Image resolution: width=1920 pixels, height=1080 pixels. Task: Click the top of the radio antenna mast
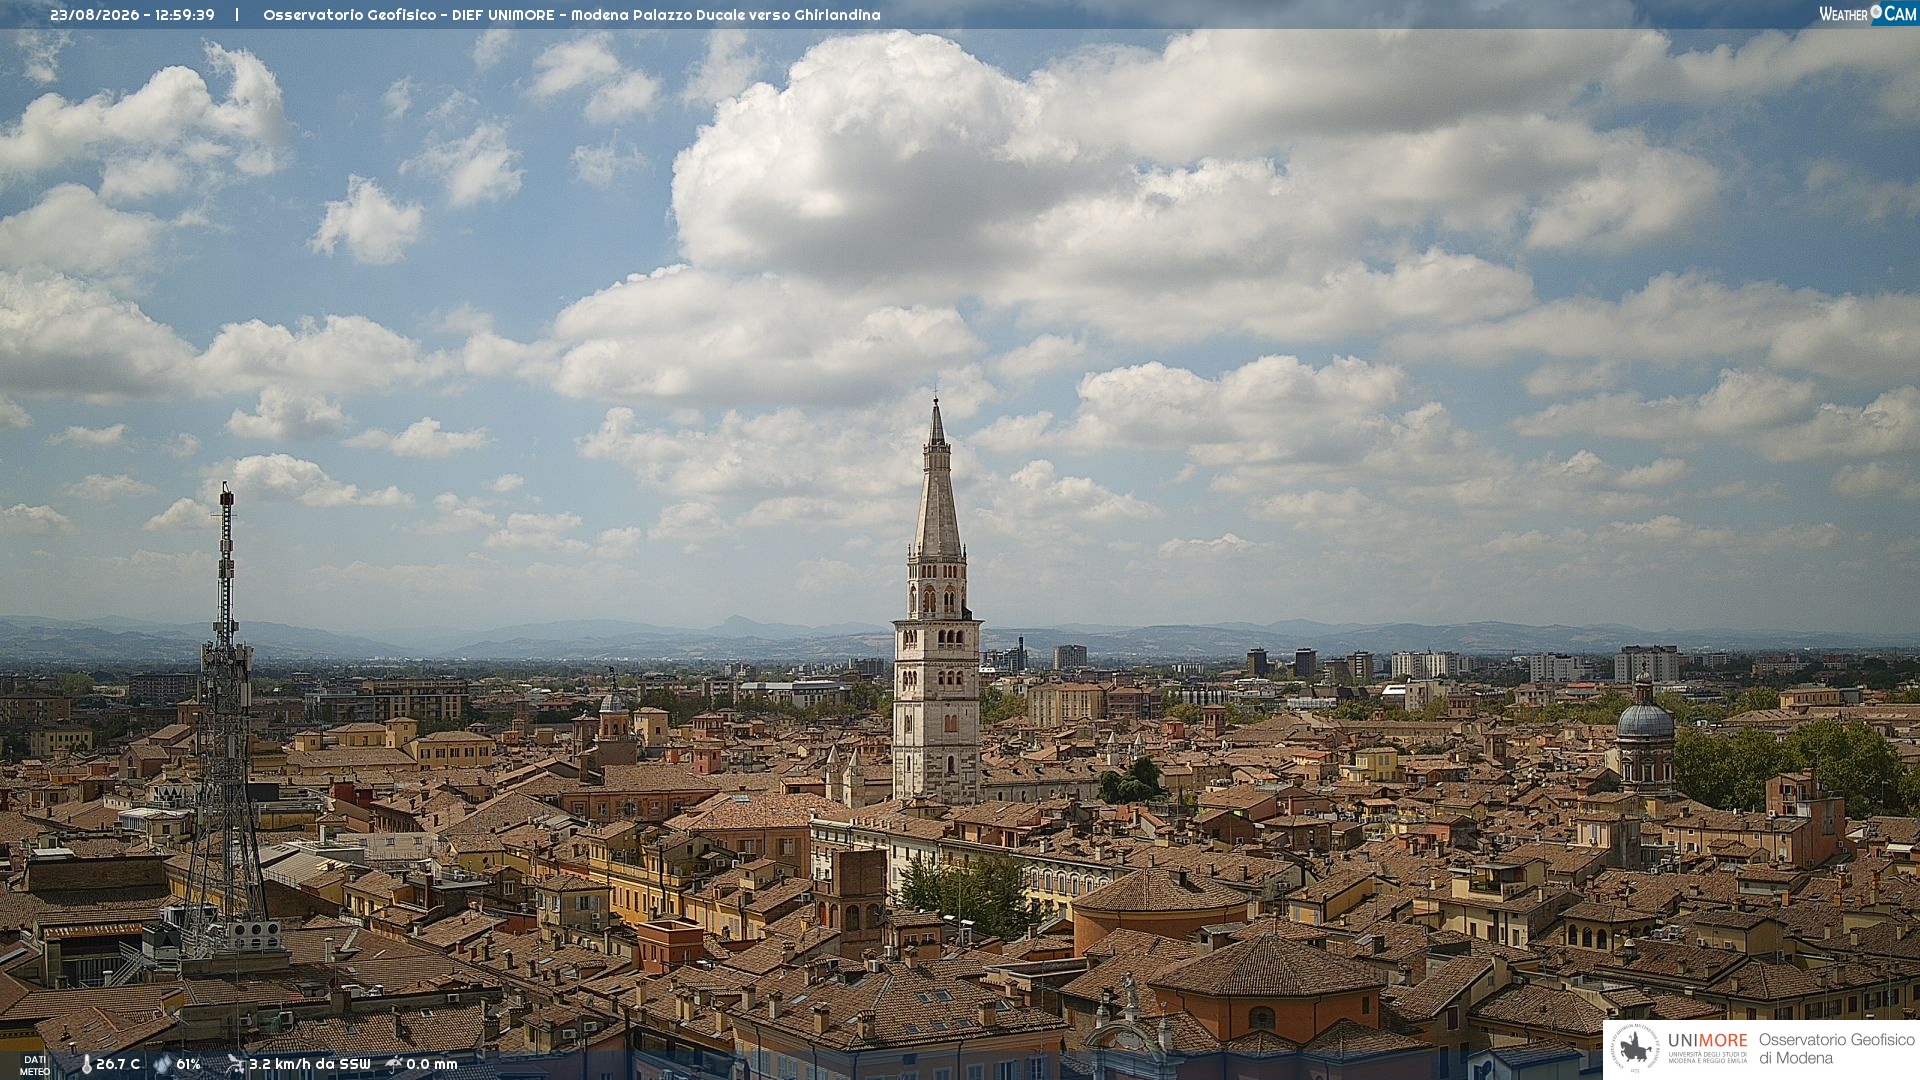click(x=227, y=497)
